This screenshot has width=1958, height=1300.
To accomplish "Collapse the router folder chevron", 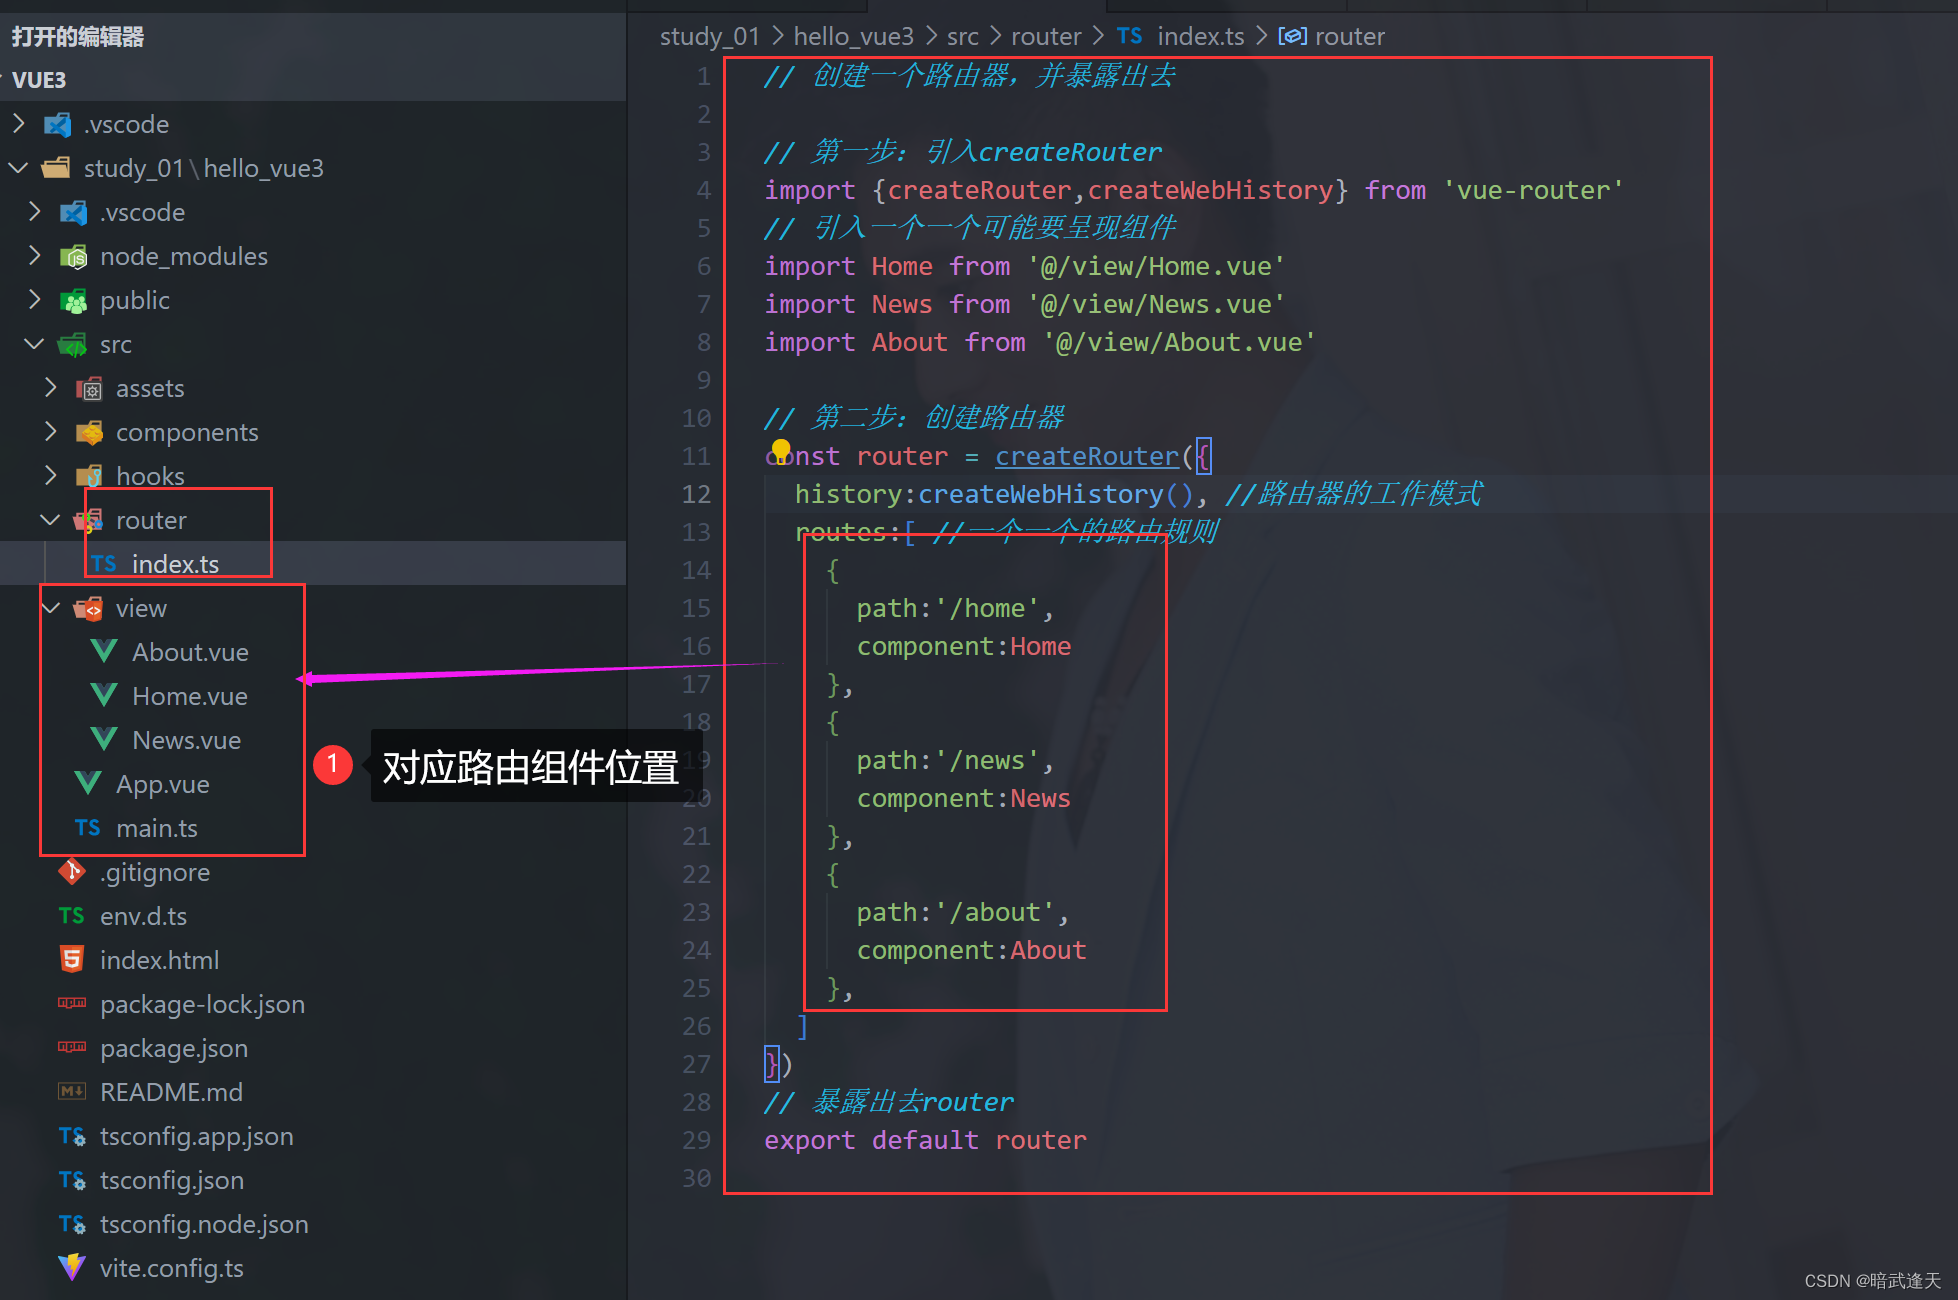I will (51, 520).
